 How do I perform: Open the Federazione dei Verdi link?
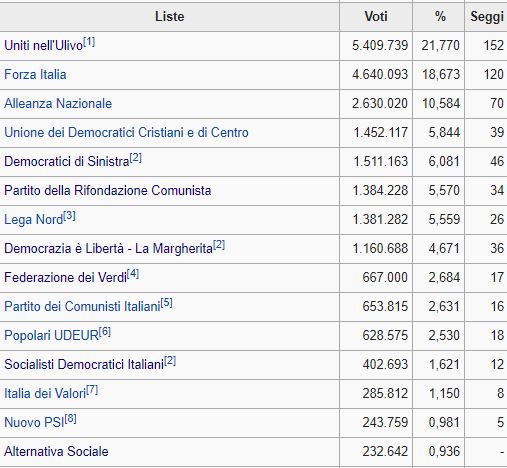tap(65, 278)
